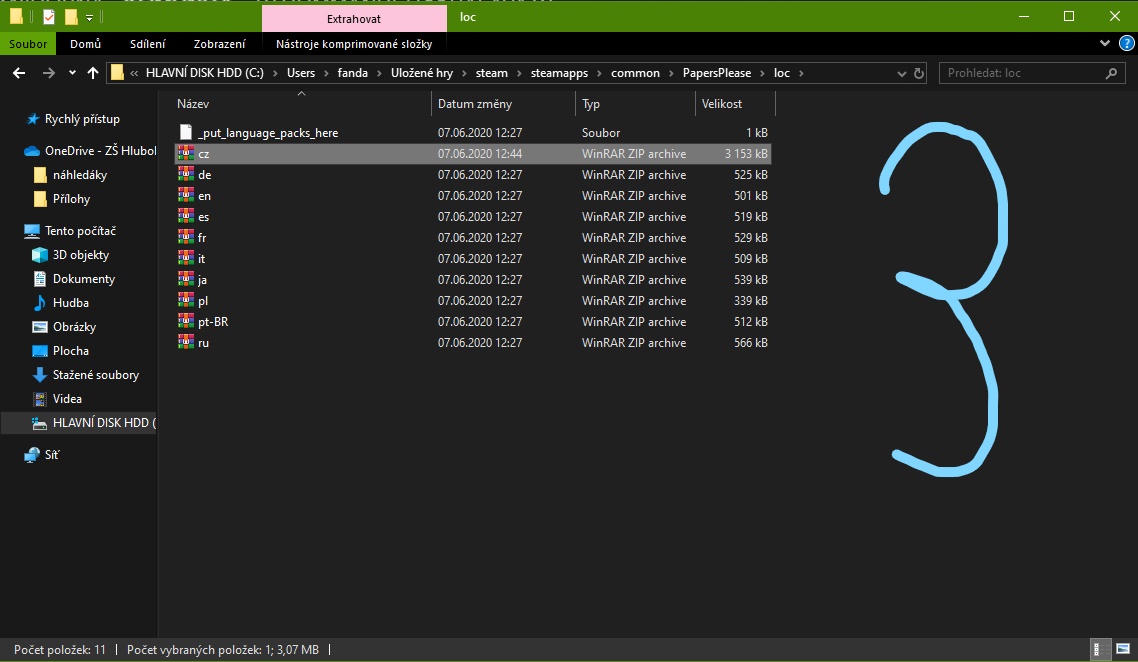This screenshot has width=1138, height=662.
Task: Click the 566 kB size cell
Action: coord(750,343)
